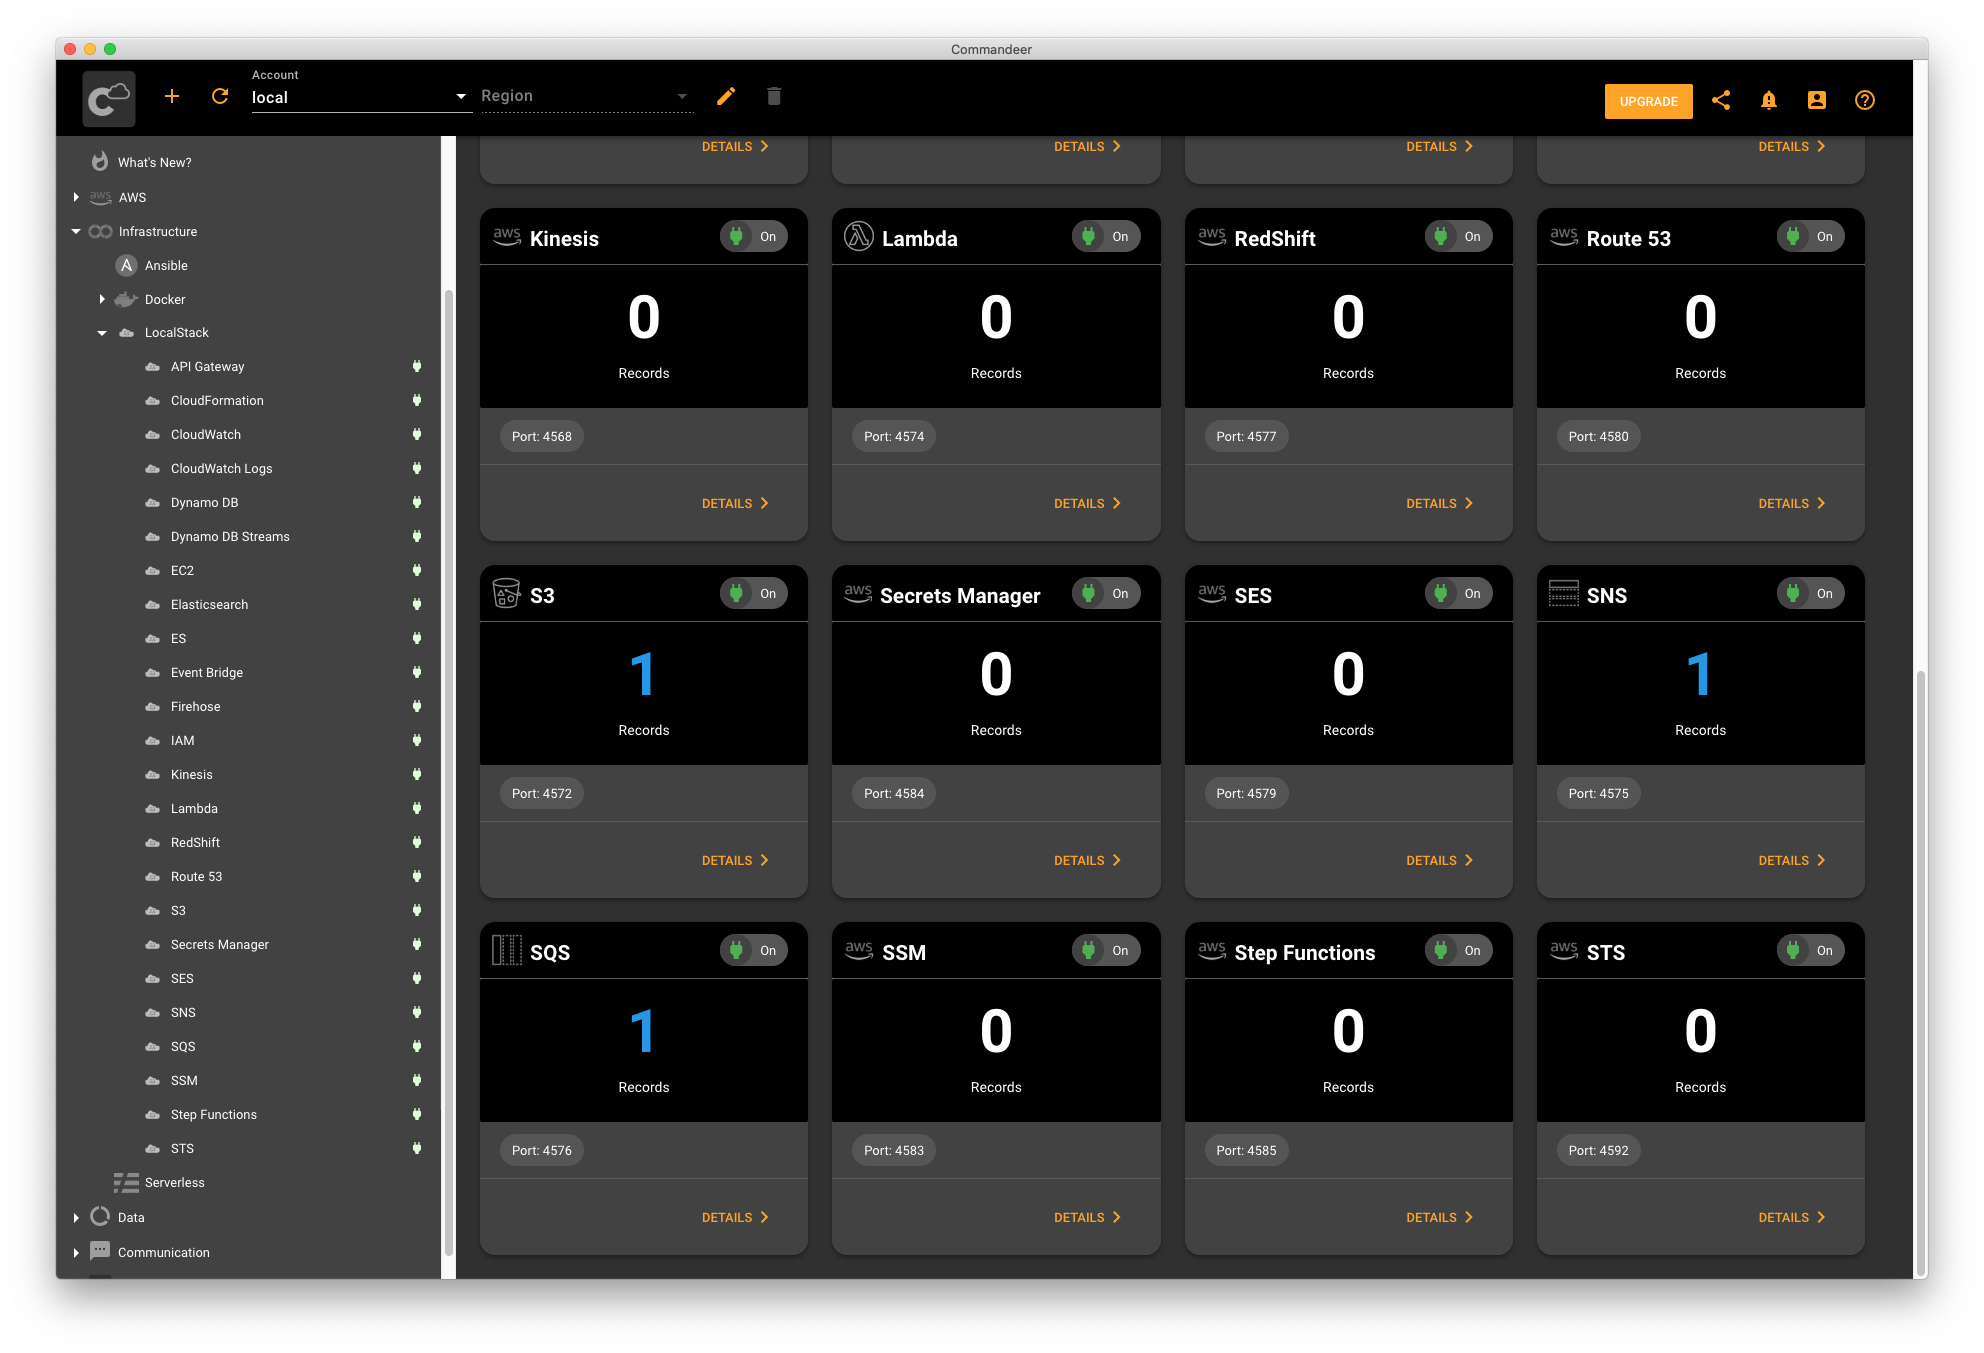The height and width of the screenshot is (1353, 1984).
Task: Click the Docker whale icon in sidebar
Action: pyautogui.click(x=126, y=299)
